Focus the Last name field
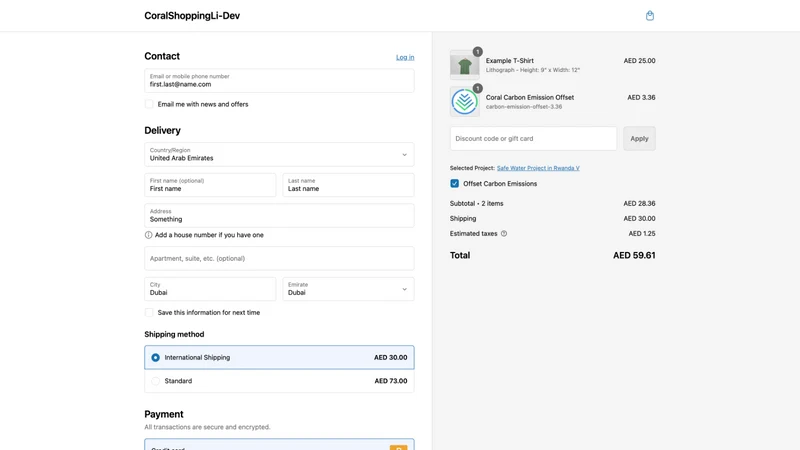800x450 pixels. pos(348,185)
